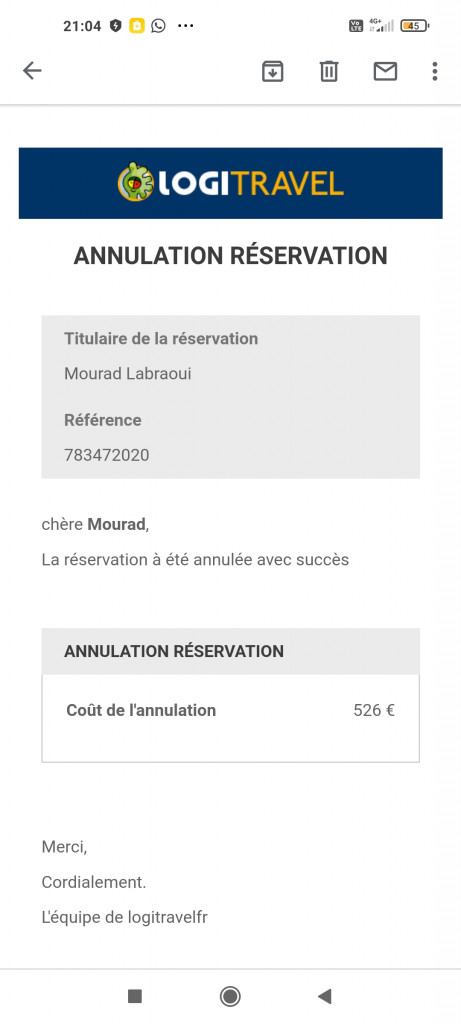
Task: Open the three-dot overflow menu
Action: click(435, 71)
